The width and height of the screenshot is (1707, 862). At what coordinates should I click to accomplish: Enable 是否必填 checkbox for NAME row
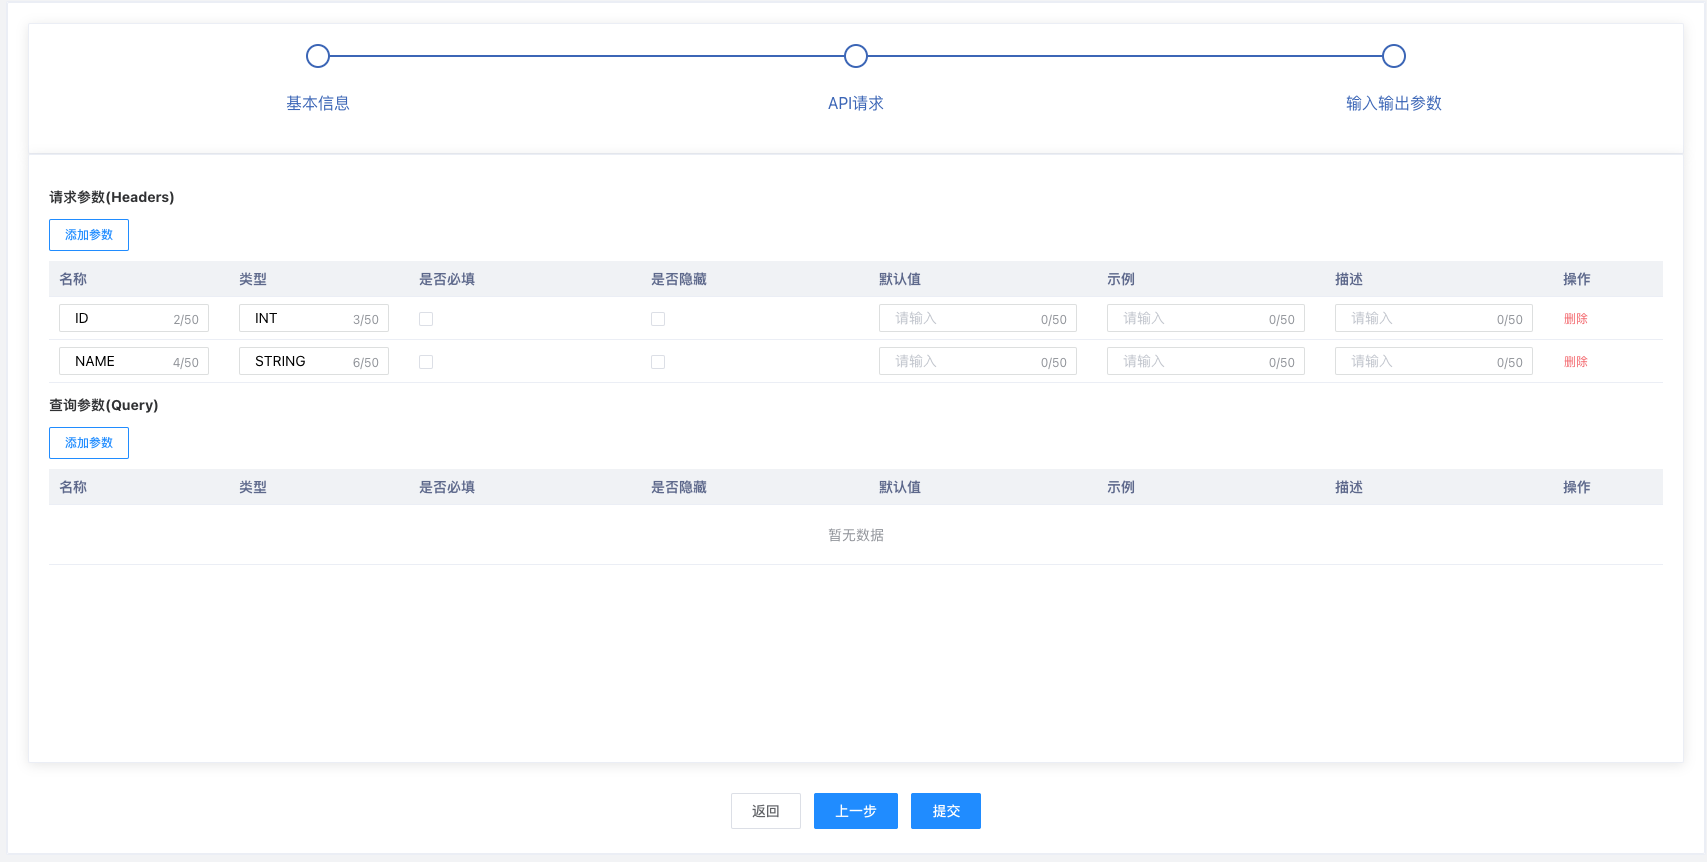[426, 362]
